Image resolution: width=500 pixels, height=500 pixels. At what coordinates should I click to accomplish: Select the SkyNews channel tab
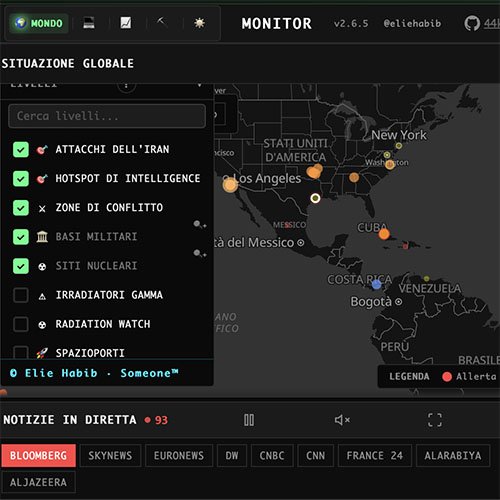(110, 456)
